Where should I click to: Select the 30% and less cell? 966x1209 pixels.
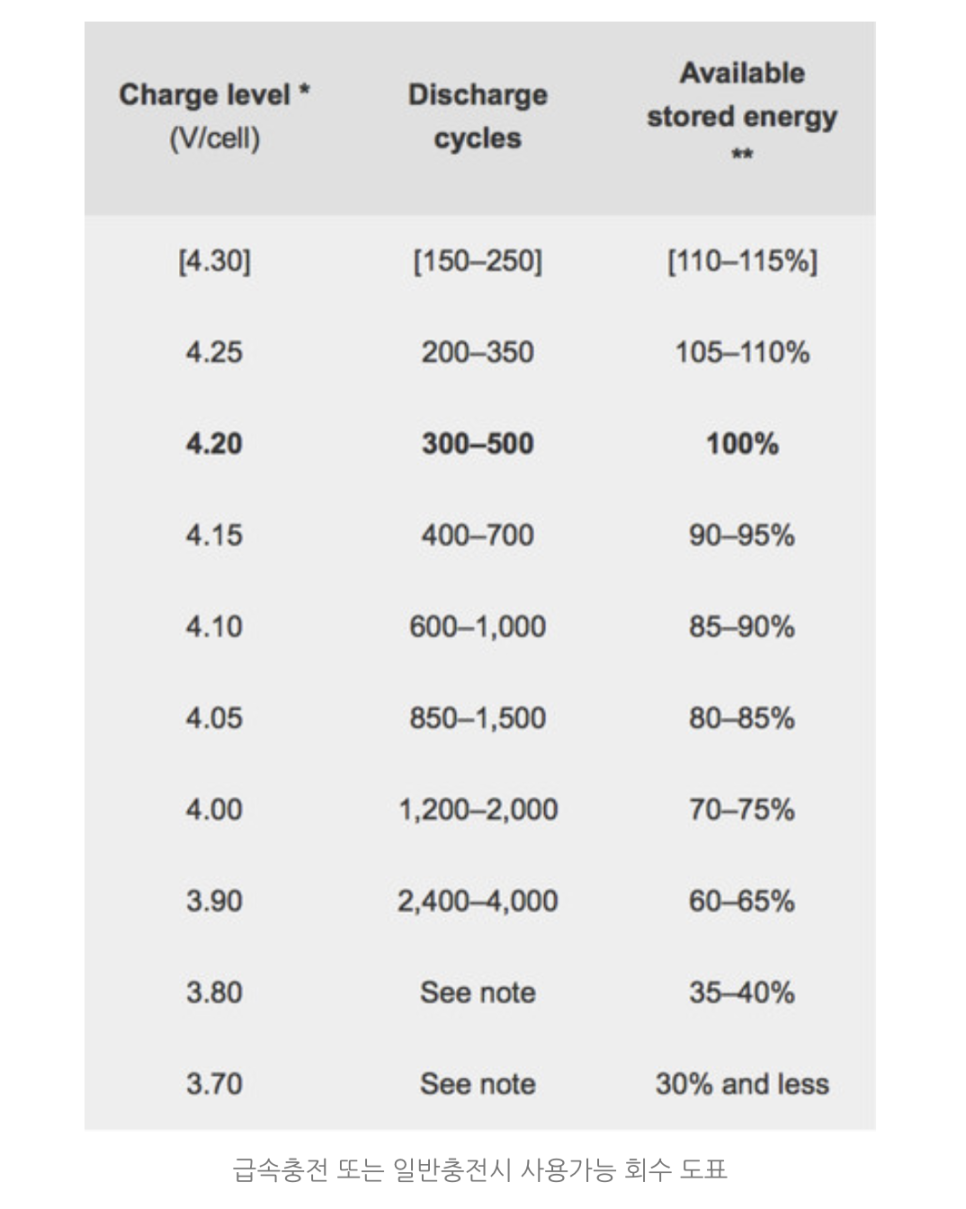pos(741,1084)
